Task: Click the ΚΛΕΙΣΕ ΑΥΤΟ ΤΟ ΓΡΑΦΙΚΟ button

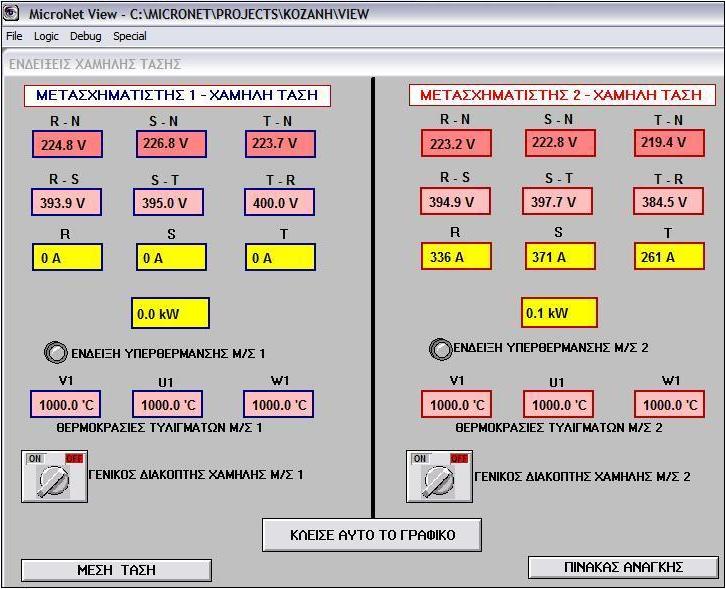Action: [372, 535]
